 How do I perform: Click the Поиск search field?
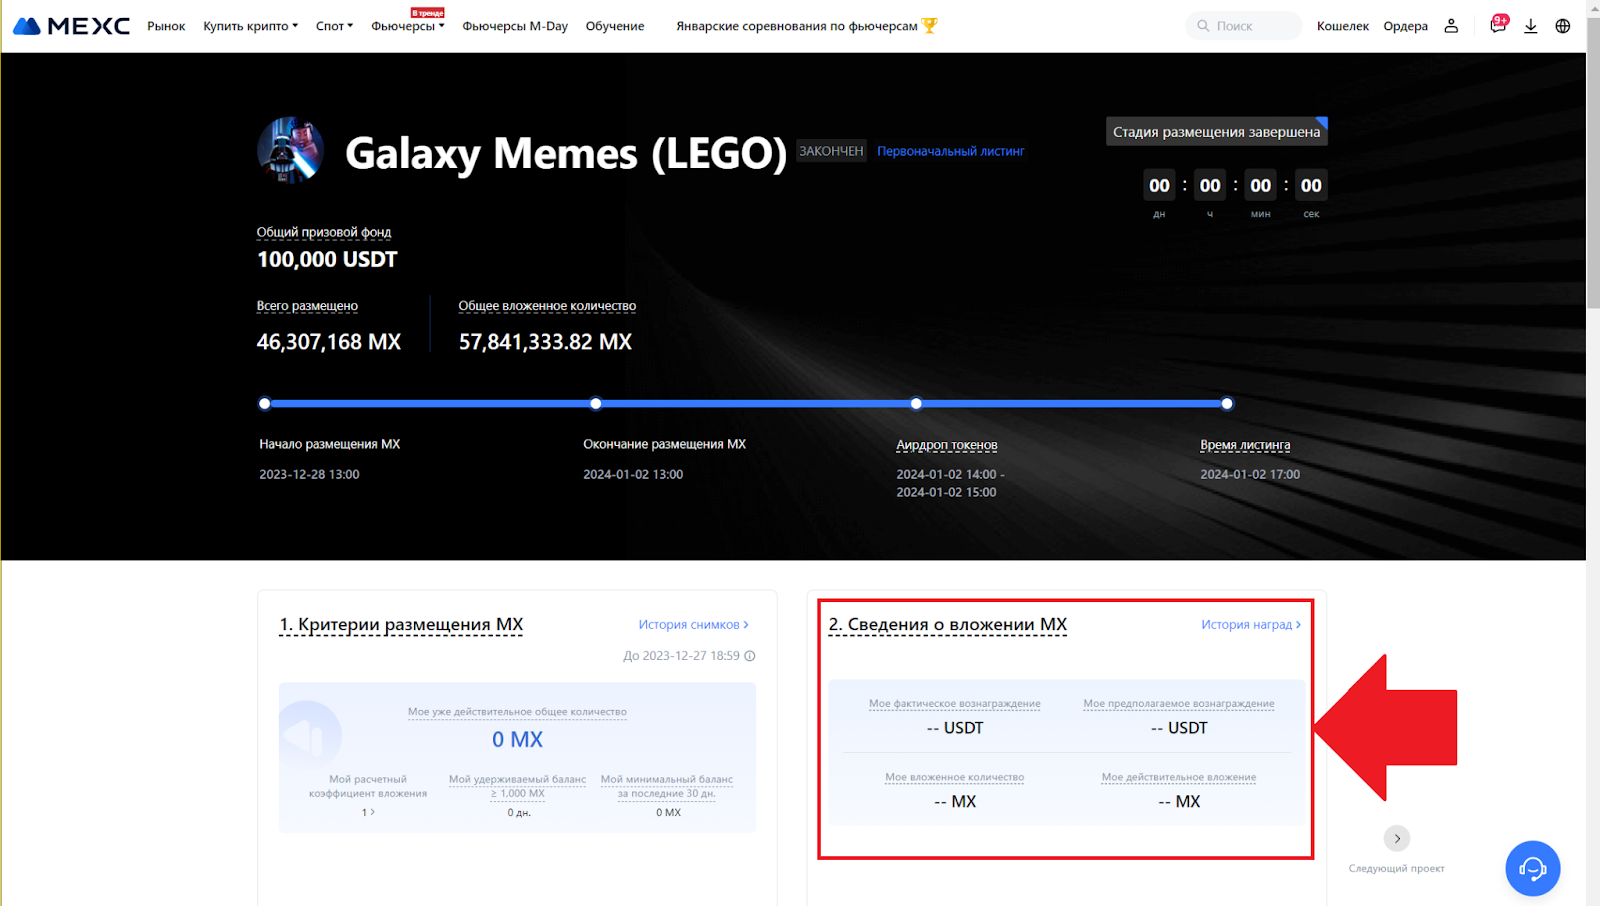point(1244,26)
